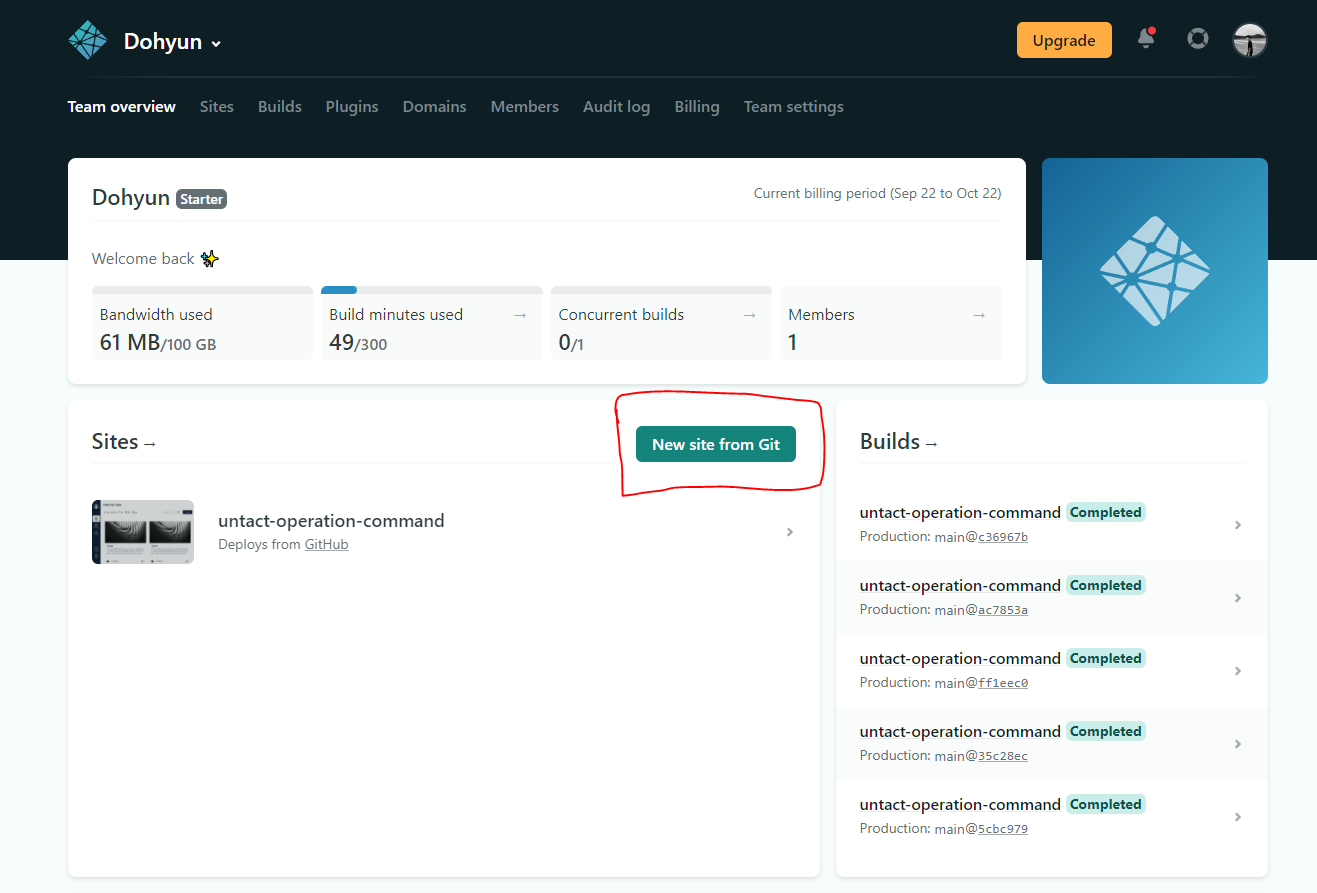Click Completed badge for build 35c28ec
The height and width of the screenshot is (893, 1317).
(1105, 731)
